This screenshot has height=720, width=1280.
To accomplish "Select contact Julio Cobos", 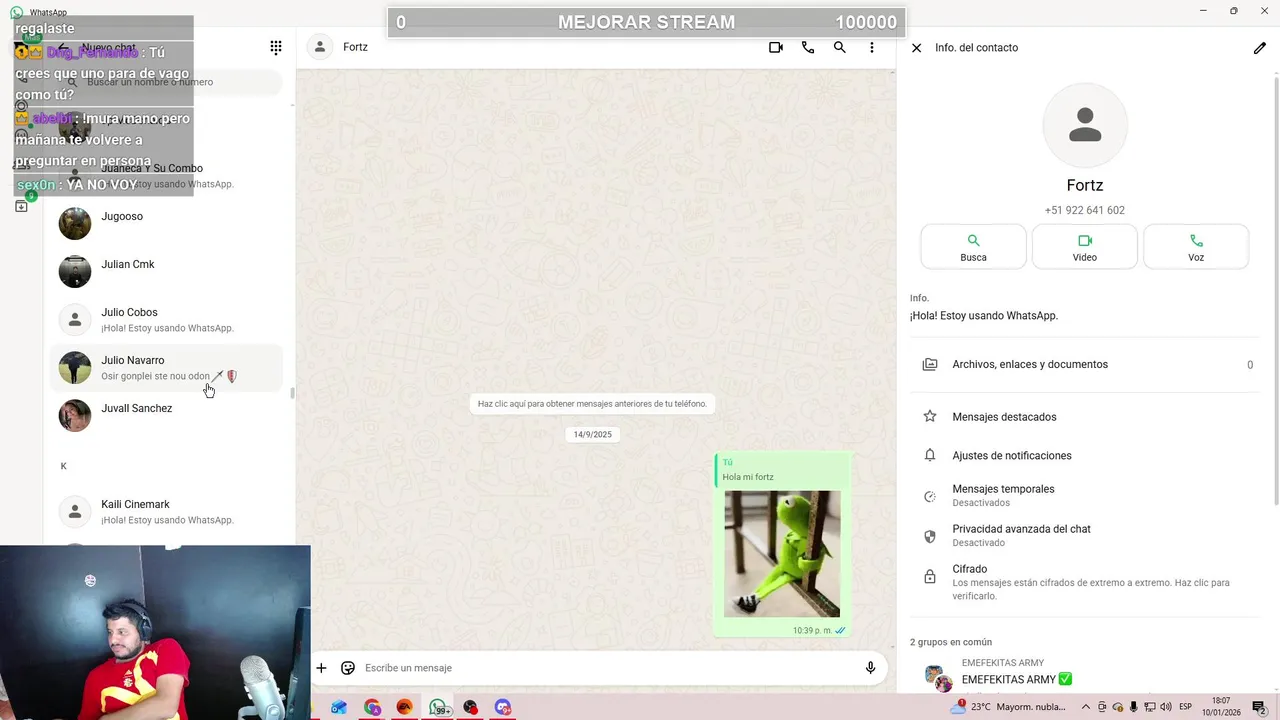I will pos(166,319).
